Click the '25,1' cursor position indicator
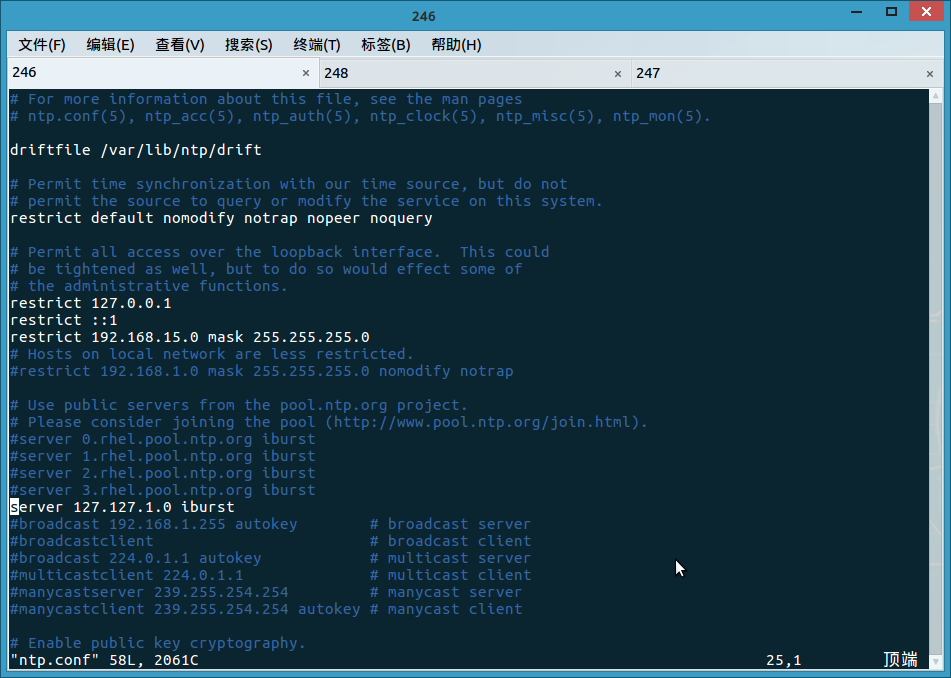This screenshot has width=951, height=678. [784, 660]
